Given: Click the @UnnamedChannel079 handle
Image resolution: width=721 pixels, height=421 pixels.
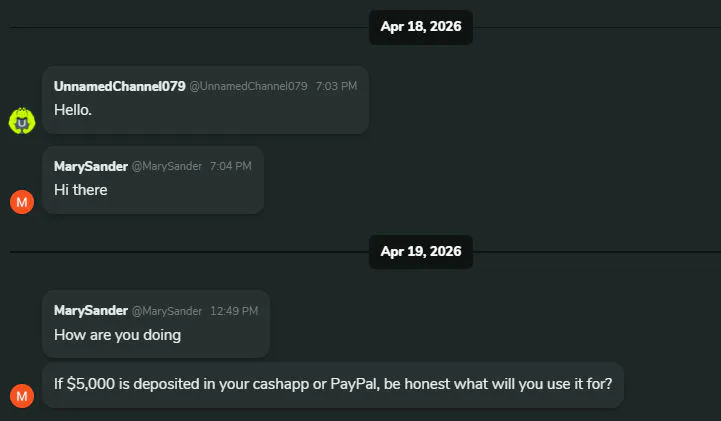Looking at the screenshot, I should tap(248, 87).
